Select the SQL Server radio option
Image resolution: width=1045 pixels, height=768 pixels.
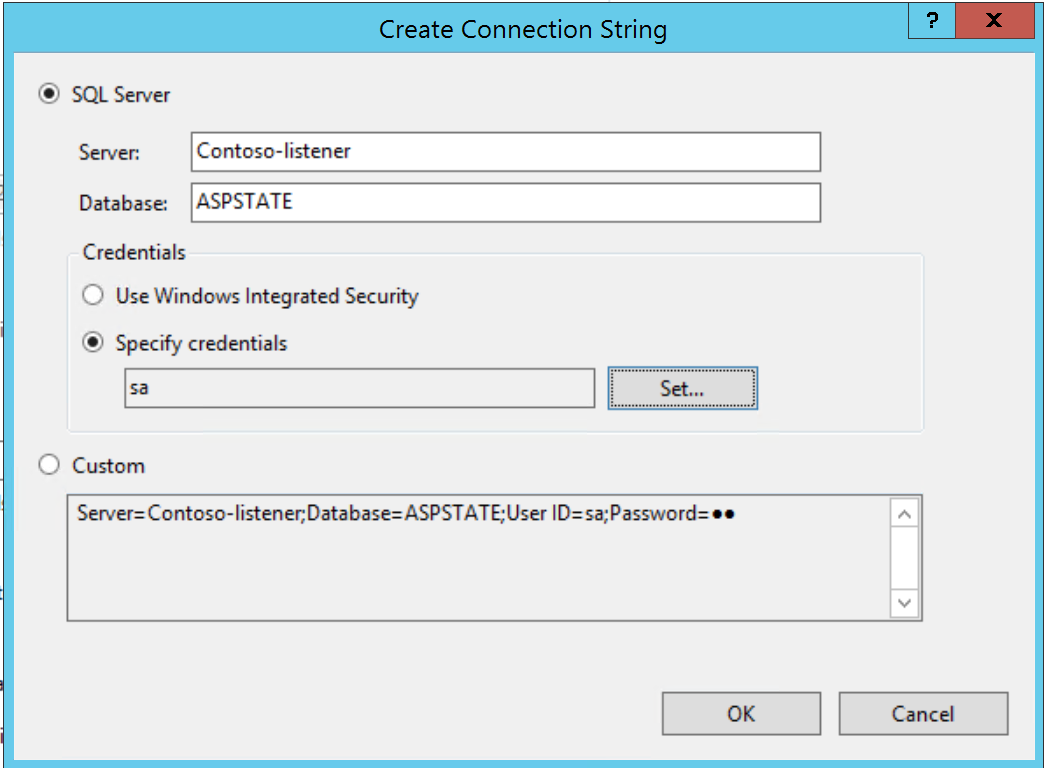point(47,95)
